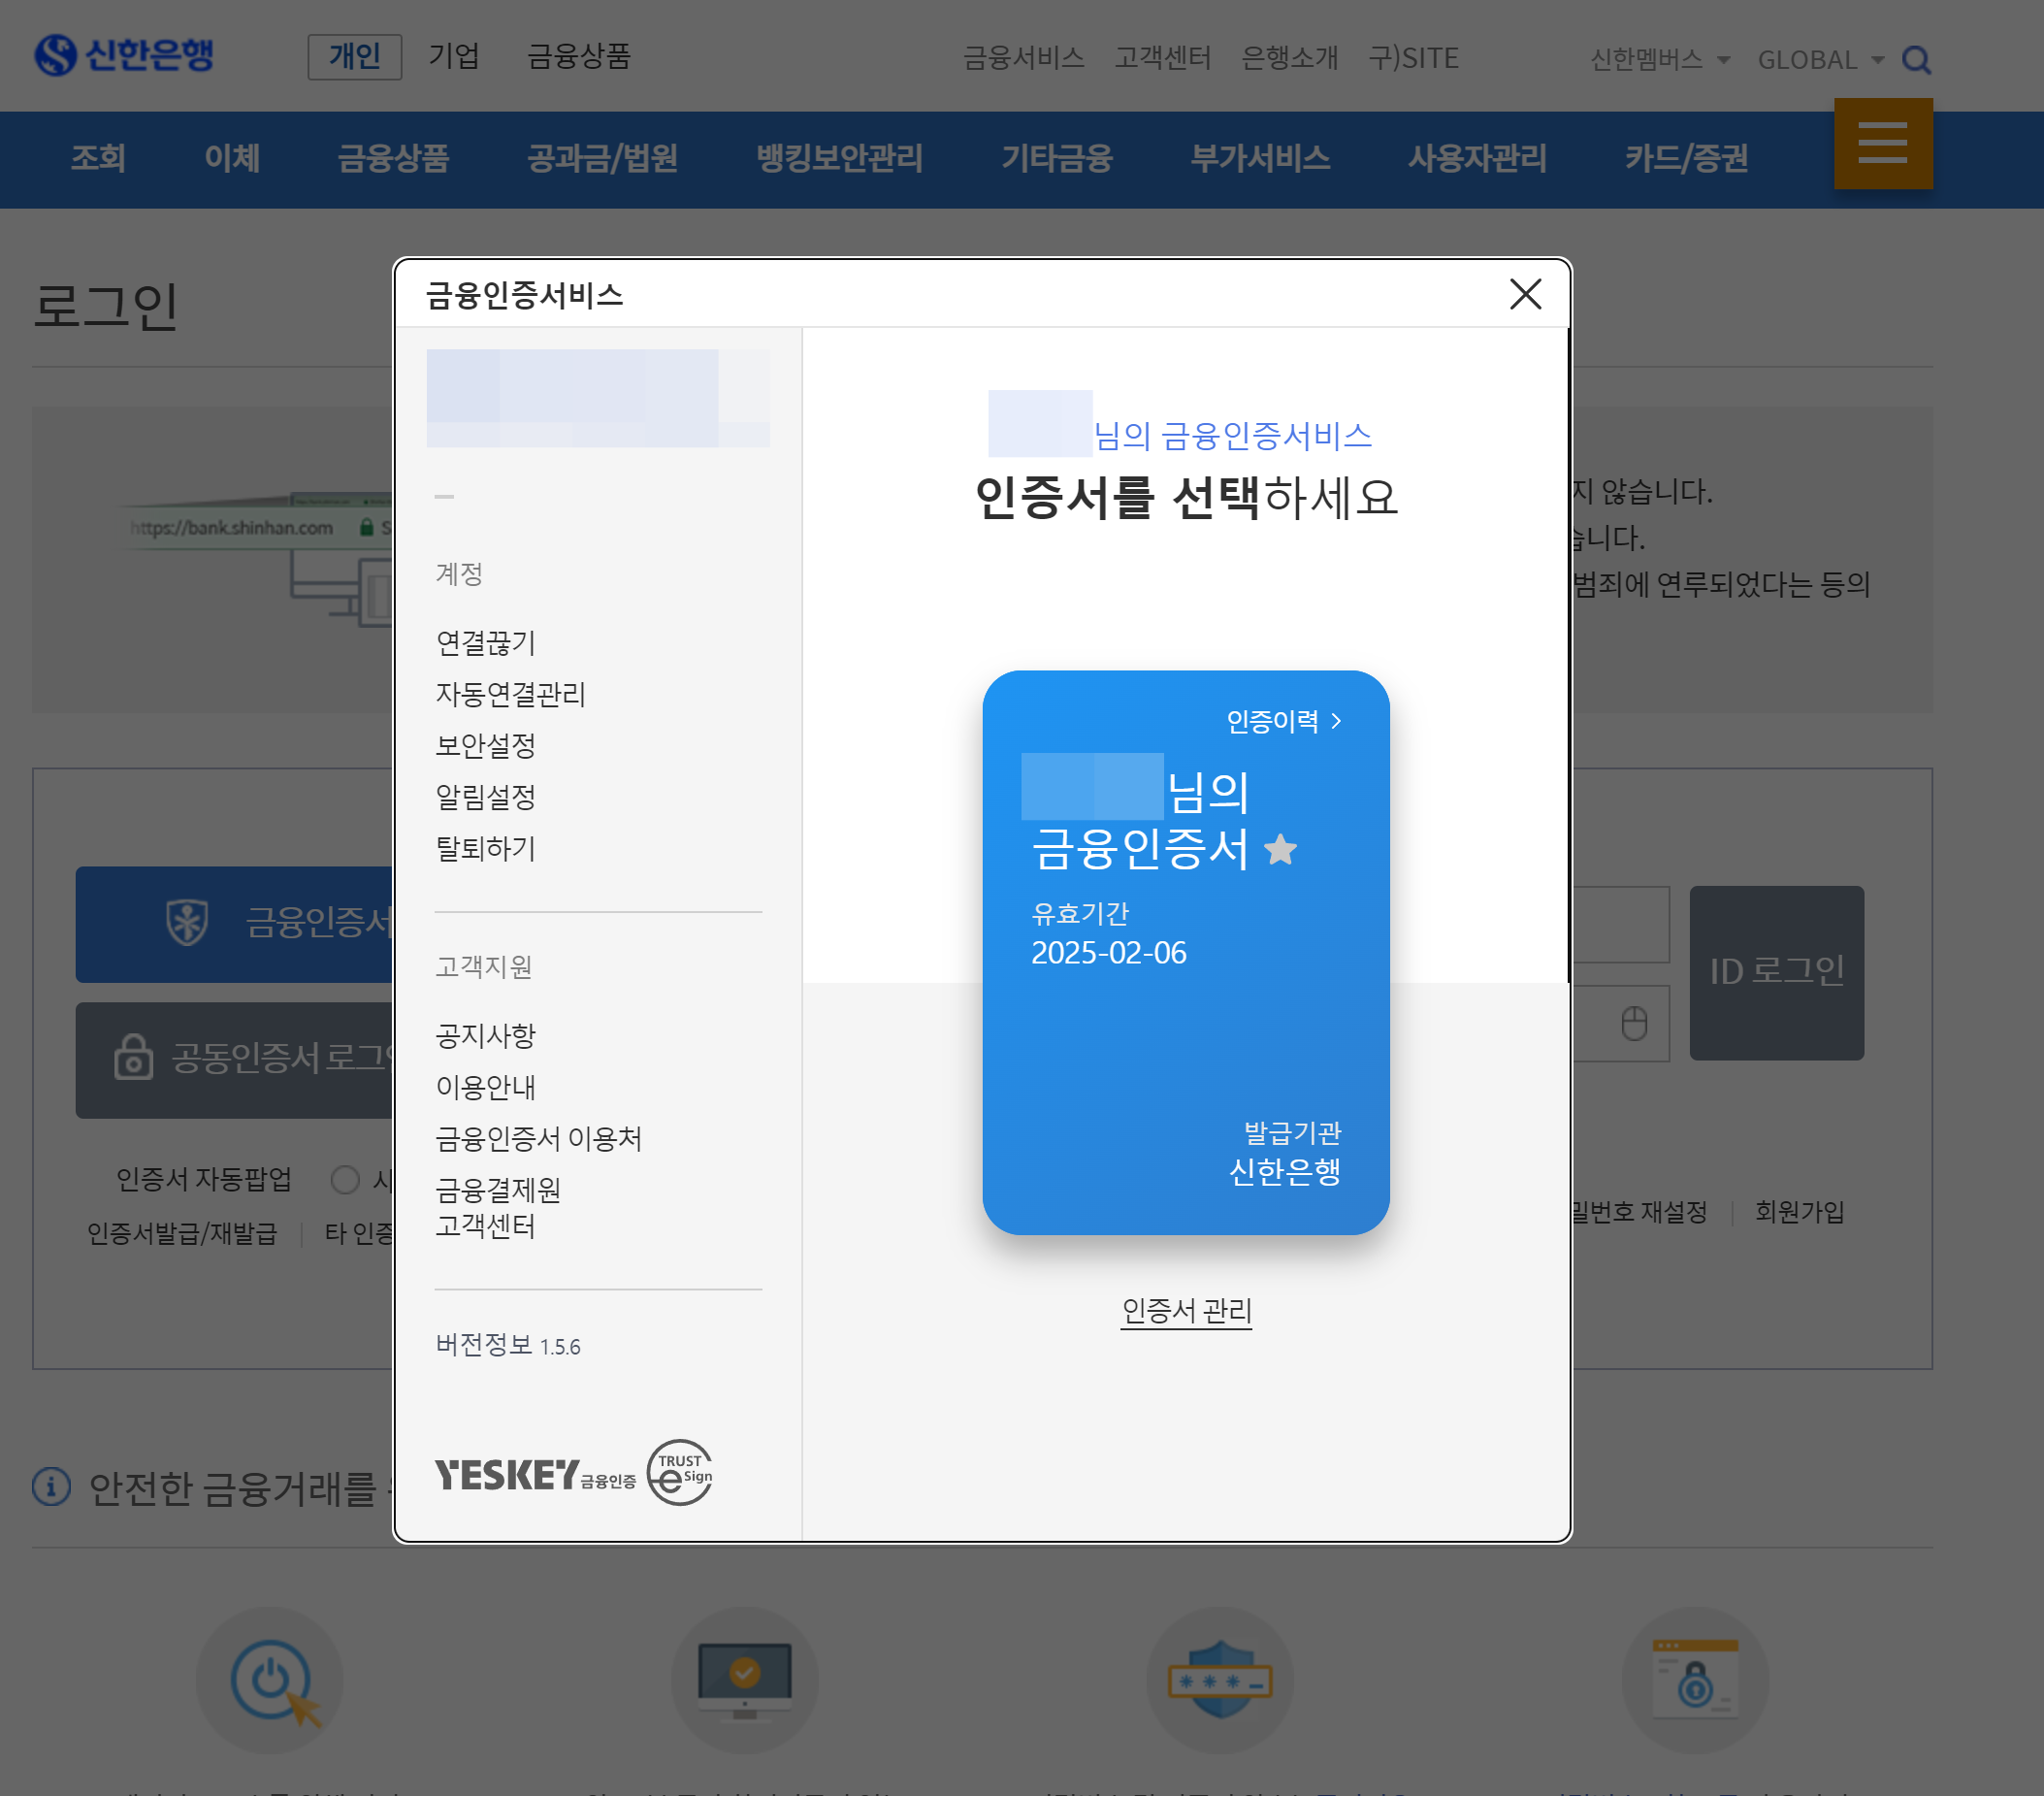Click the Shinhan Bank logo
The height and width of the screenshot is (1796, 2044).
pyautogui.click(x=124, y=55)
